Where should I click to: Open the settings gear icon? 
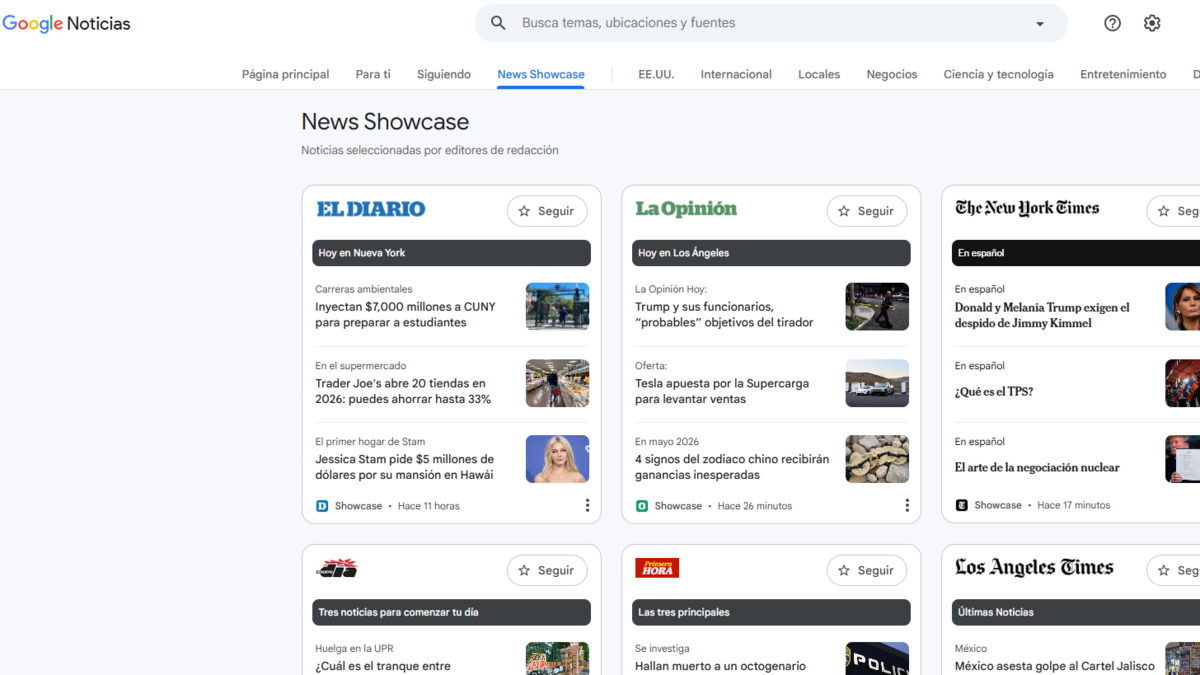[1152, 23]
